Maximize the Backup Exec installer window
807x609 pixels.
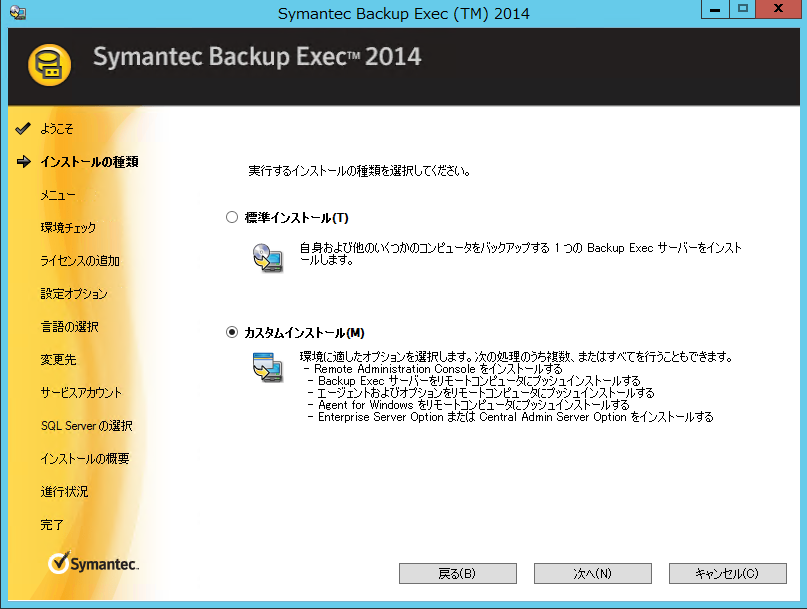tap(743, 9)
